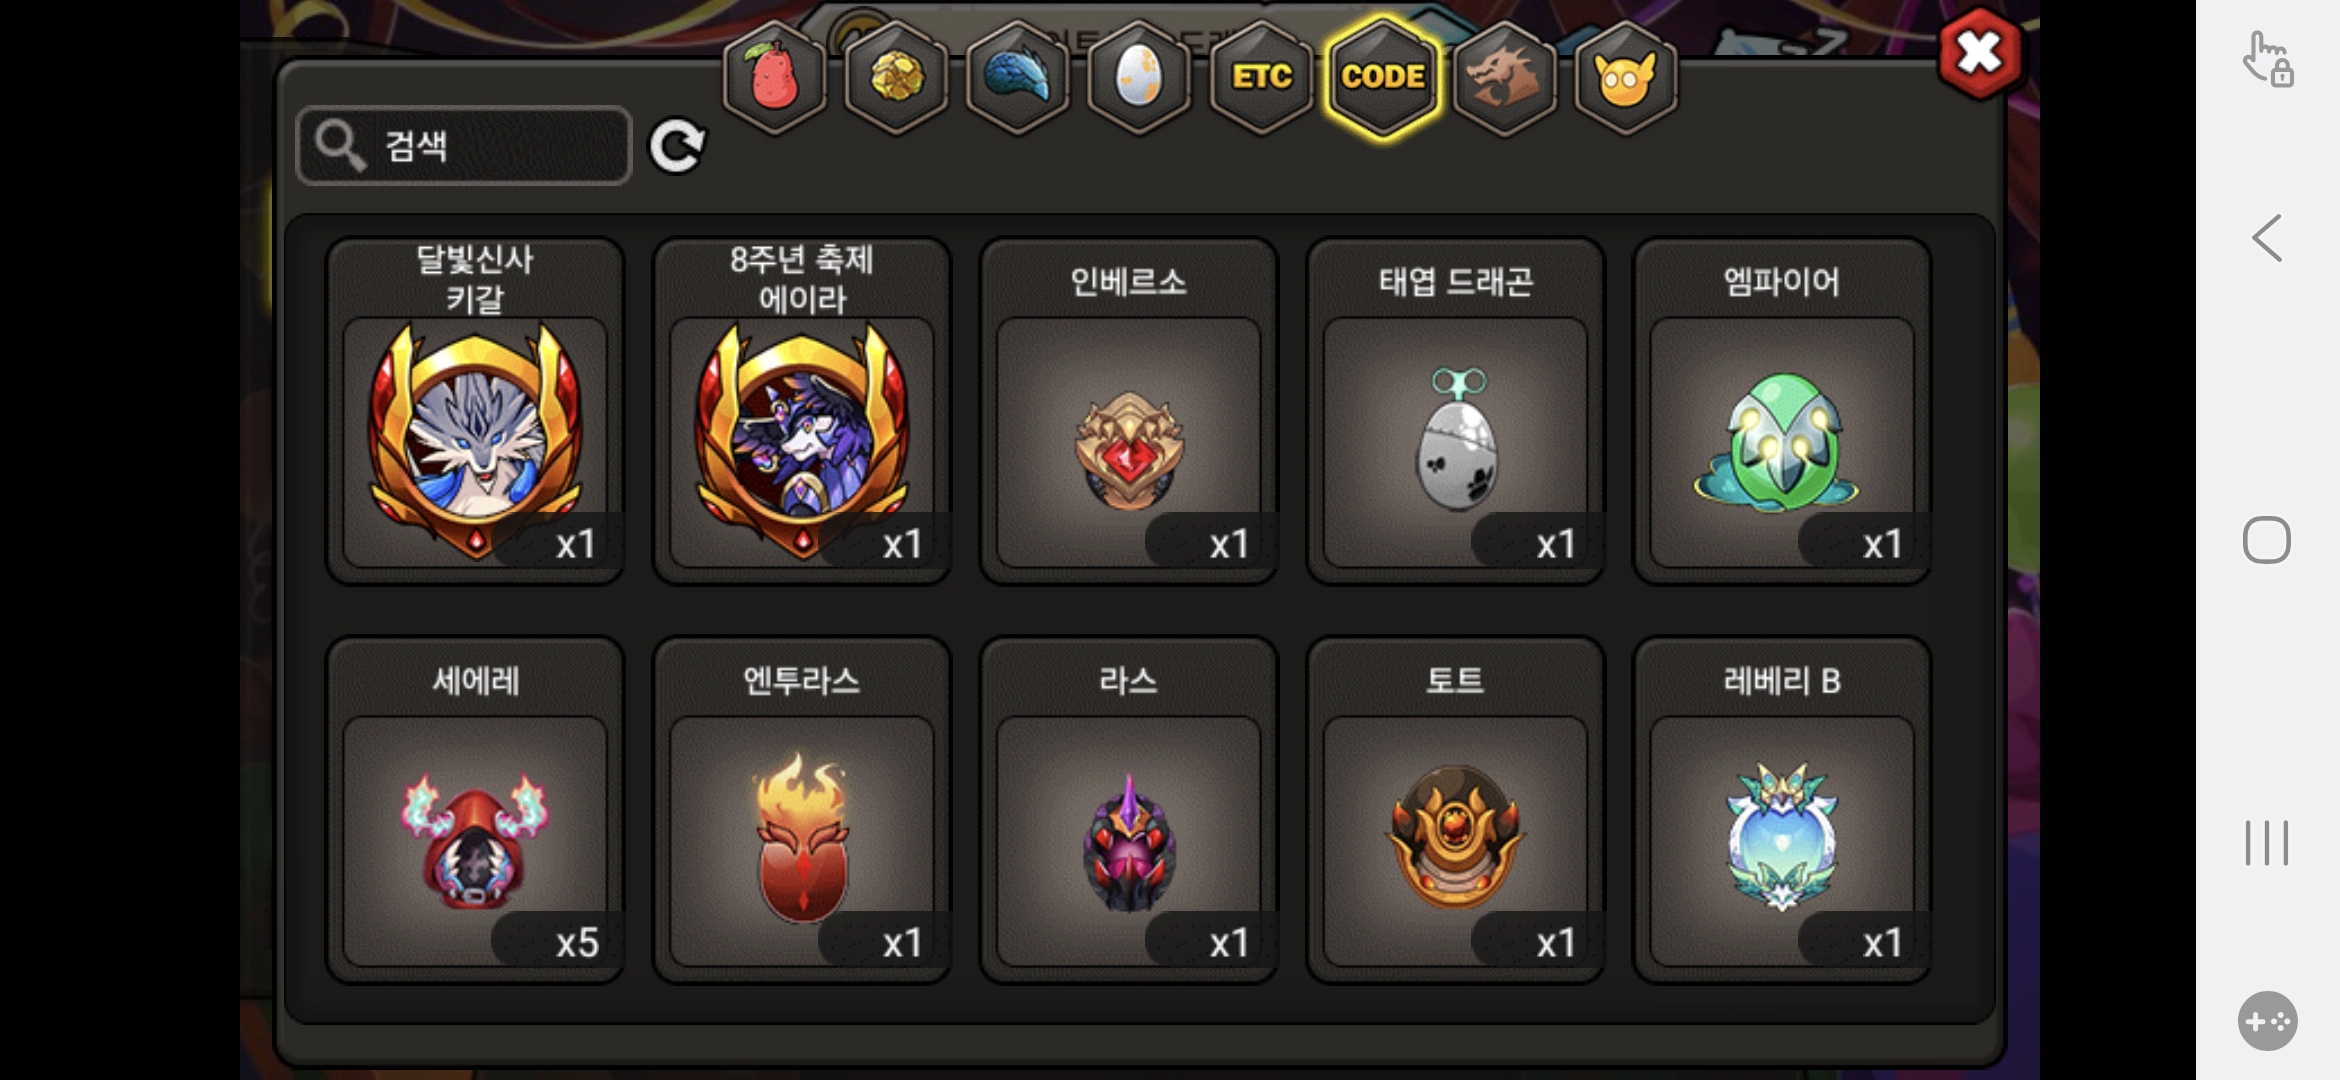The image size is (2340, 1080).
Task: Open the spotted egg category tab
Action: pos(1138,77)
